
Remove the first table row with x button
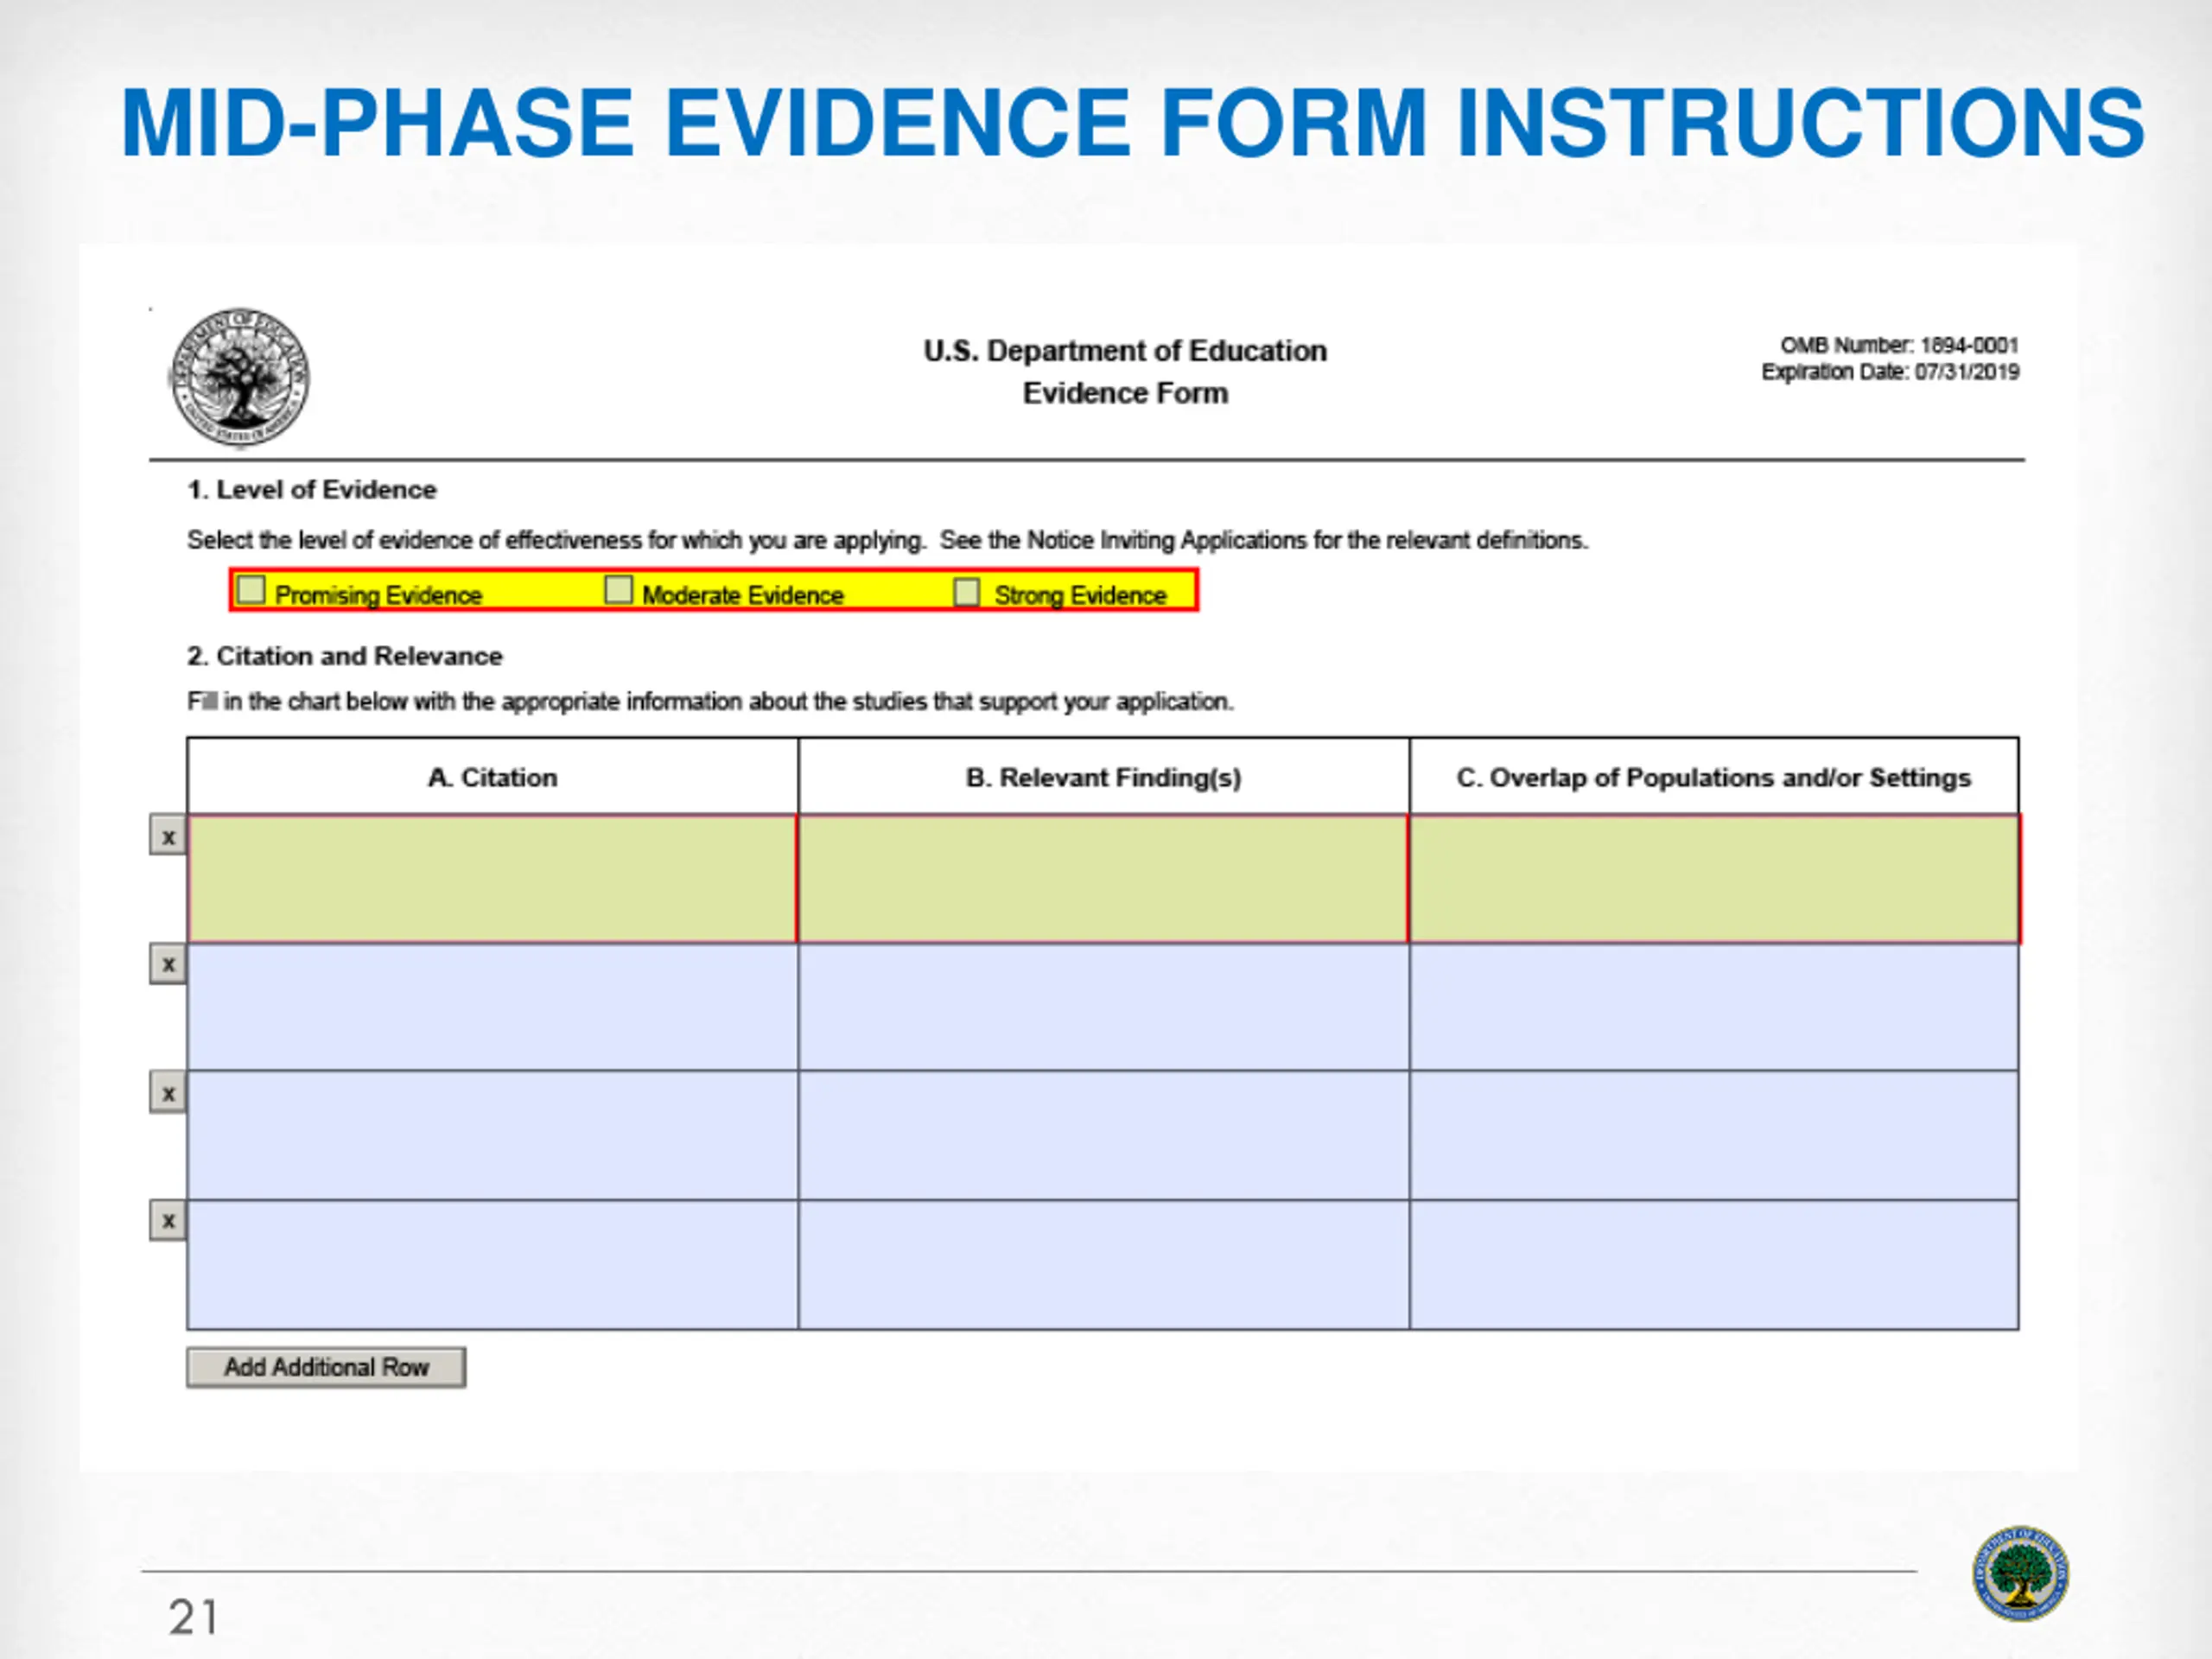pos(168,836)
